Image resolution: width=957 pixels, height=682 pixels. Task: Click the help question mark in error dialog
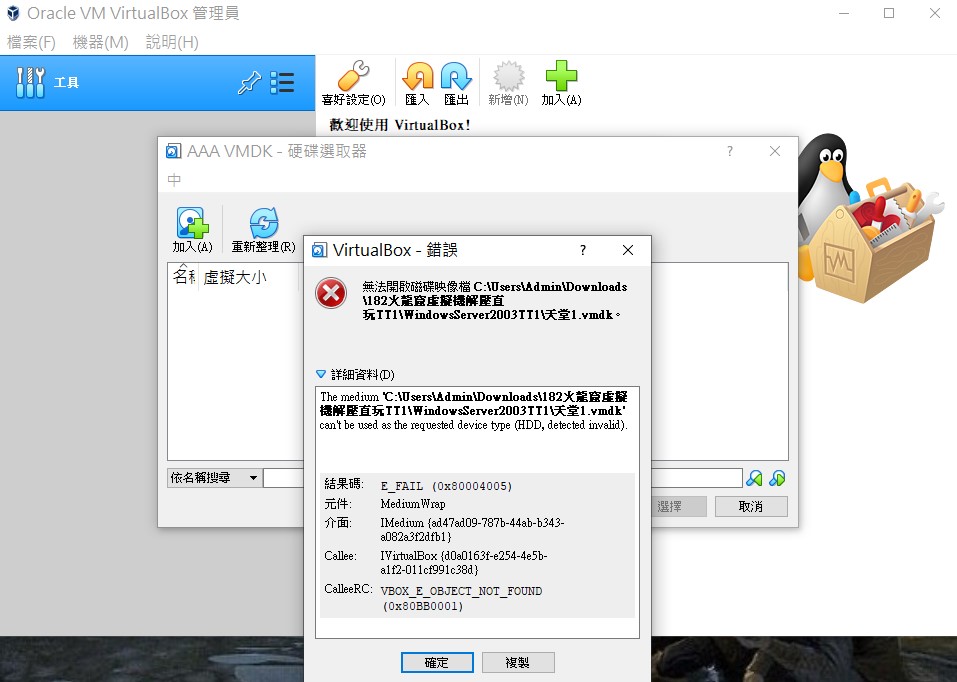(x=583, y=250)
